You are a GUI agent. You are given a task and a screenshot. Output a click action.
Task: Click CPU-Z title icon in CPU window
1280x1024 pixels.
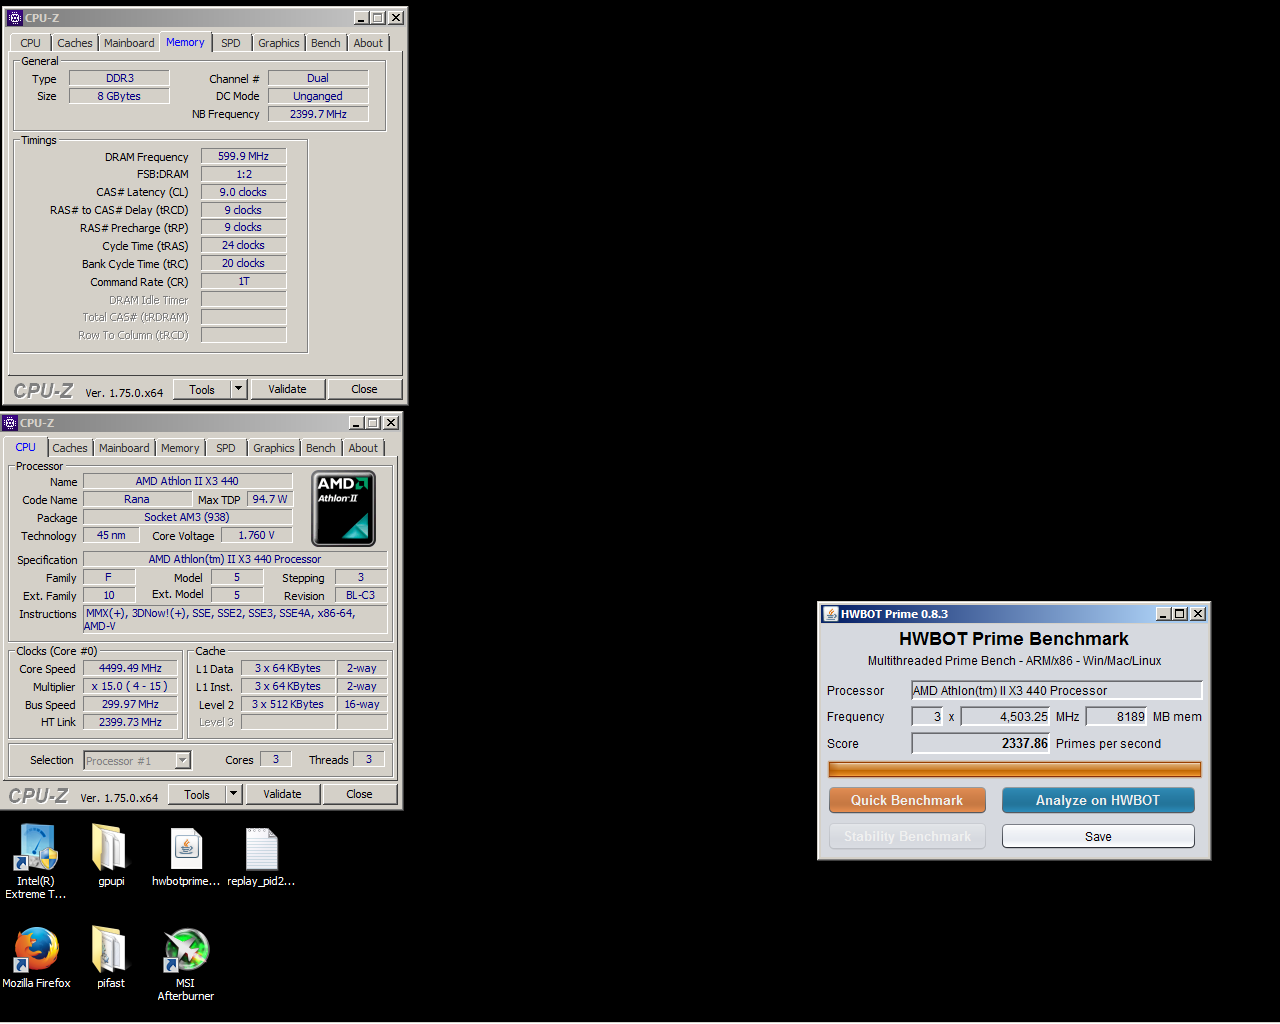pos(10,423)
